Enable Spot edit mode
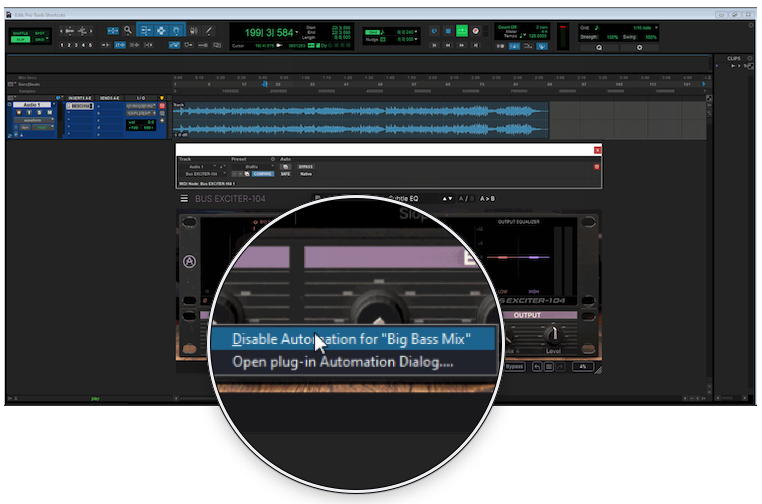The image size is (762, 504). [40, 33]
